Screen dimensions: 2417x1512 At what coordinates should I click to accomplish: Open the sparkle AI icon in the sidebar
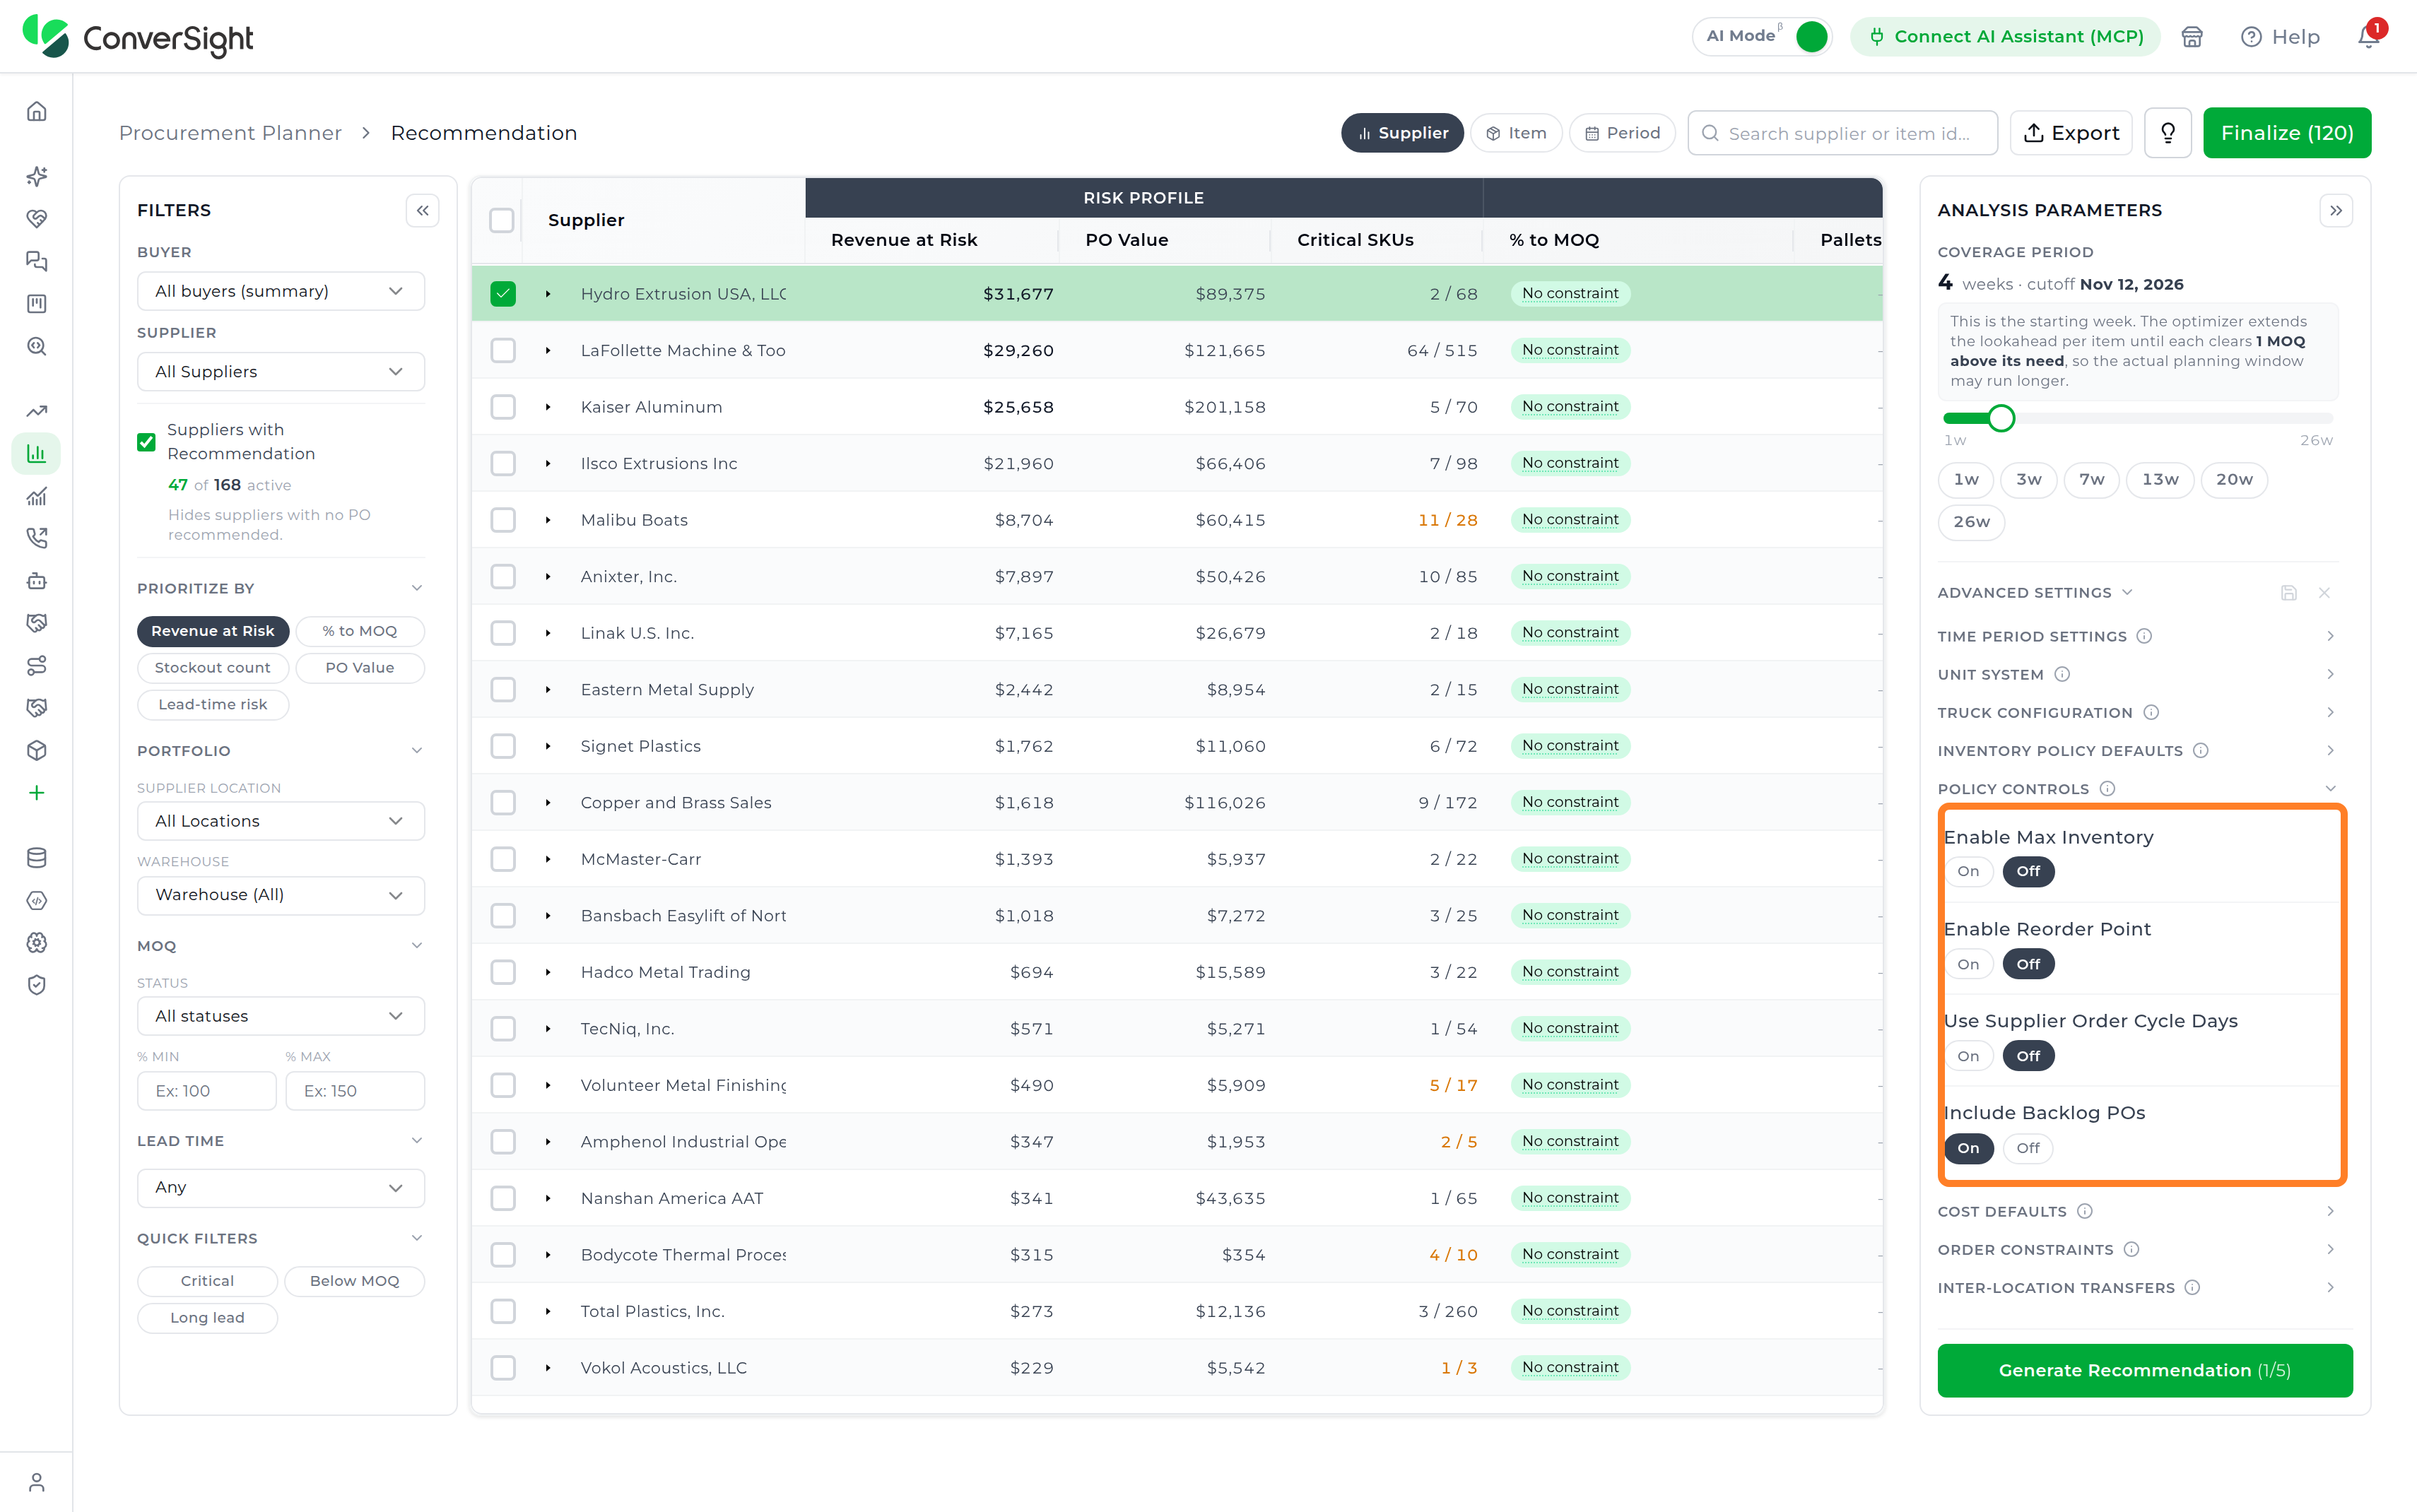click(x=37, y=177)
